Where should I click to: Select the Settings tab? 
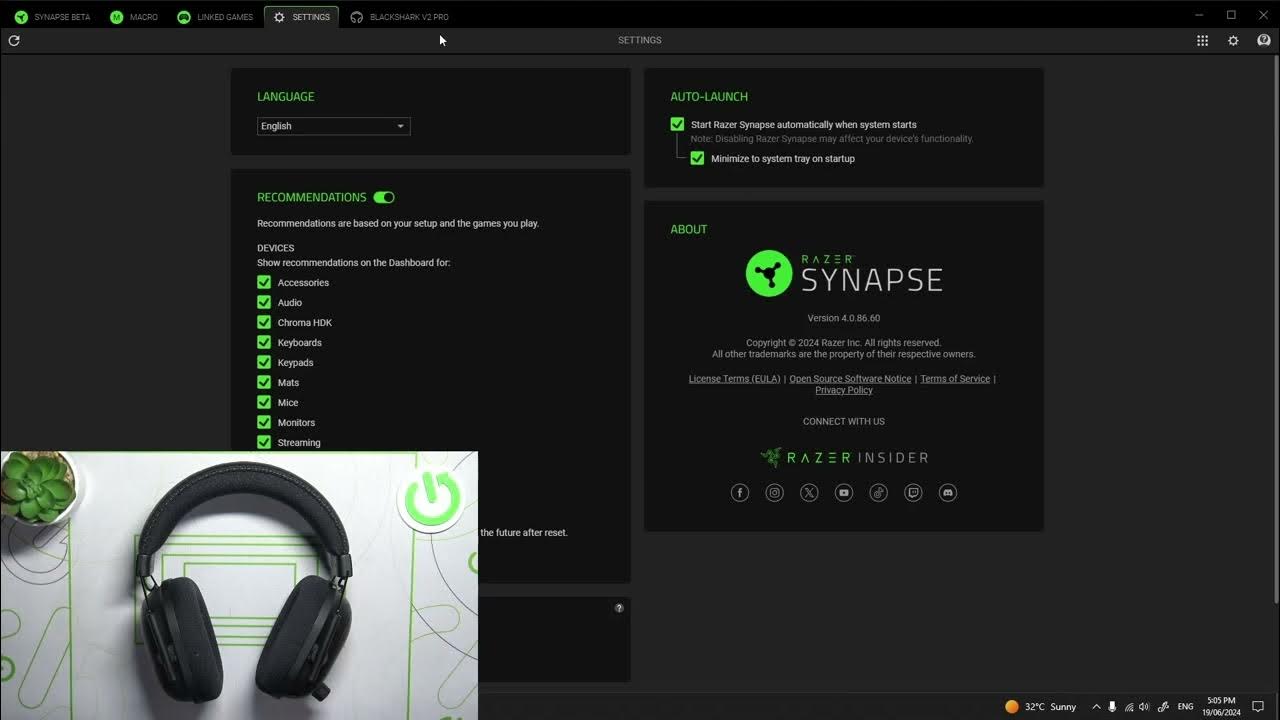301,17
